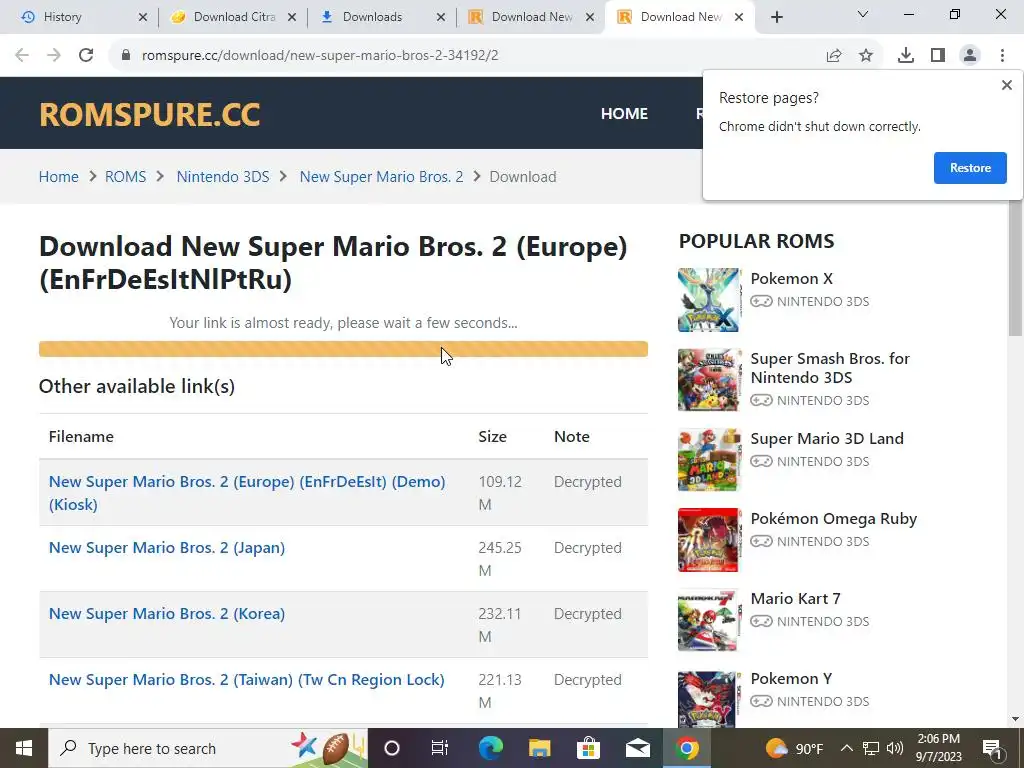Reload the page with the refresh icon

coord(86,55)
